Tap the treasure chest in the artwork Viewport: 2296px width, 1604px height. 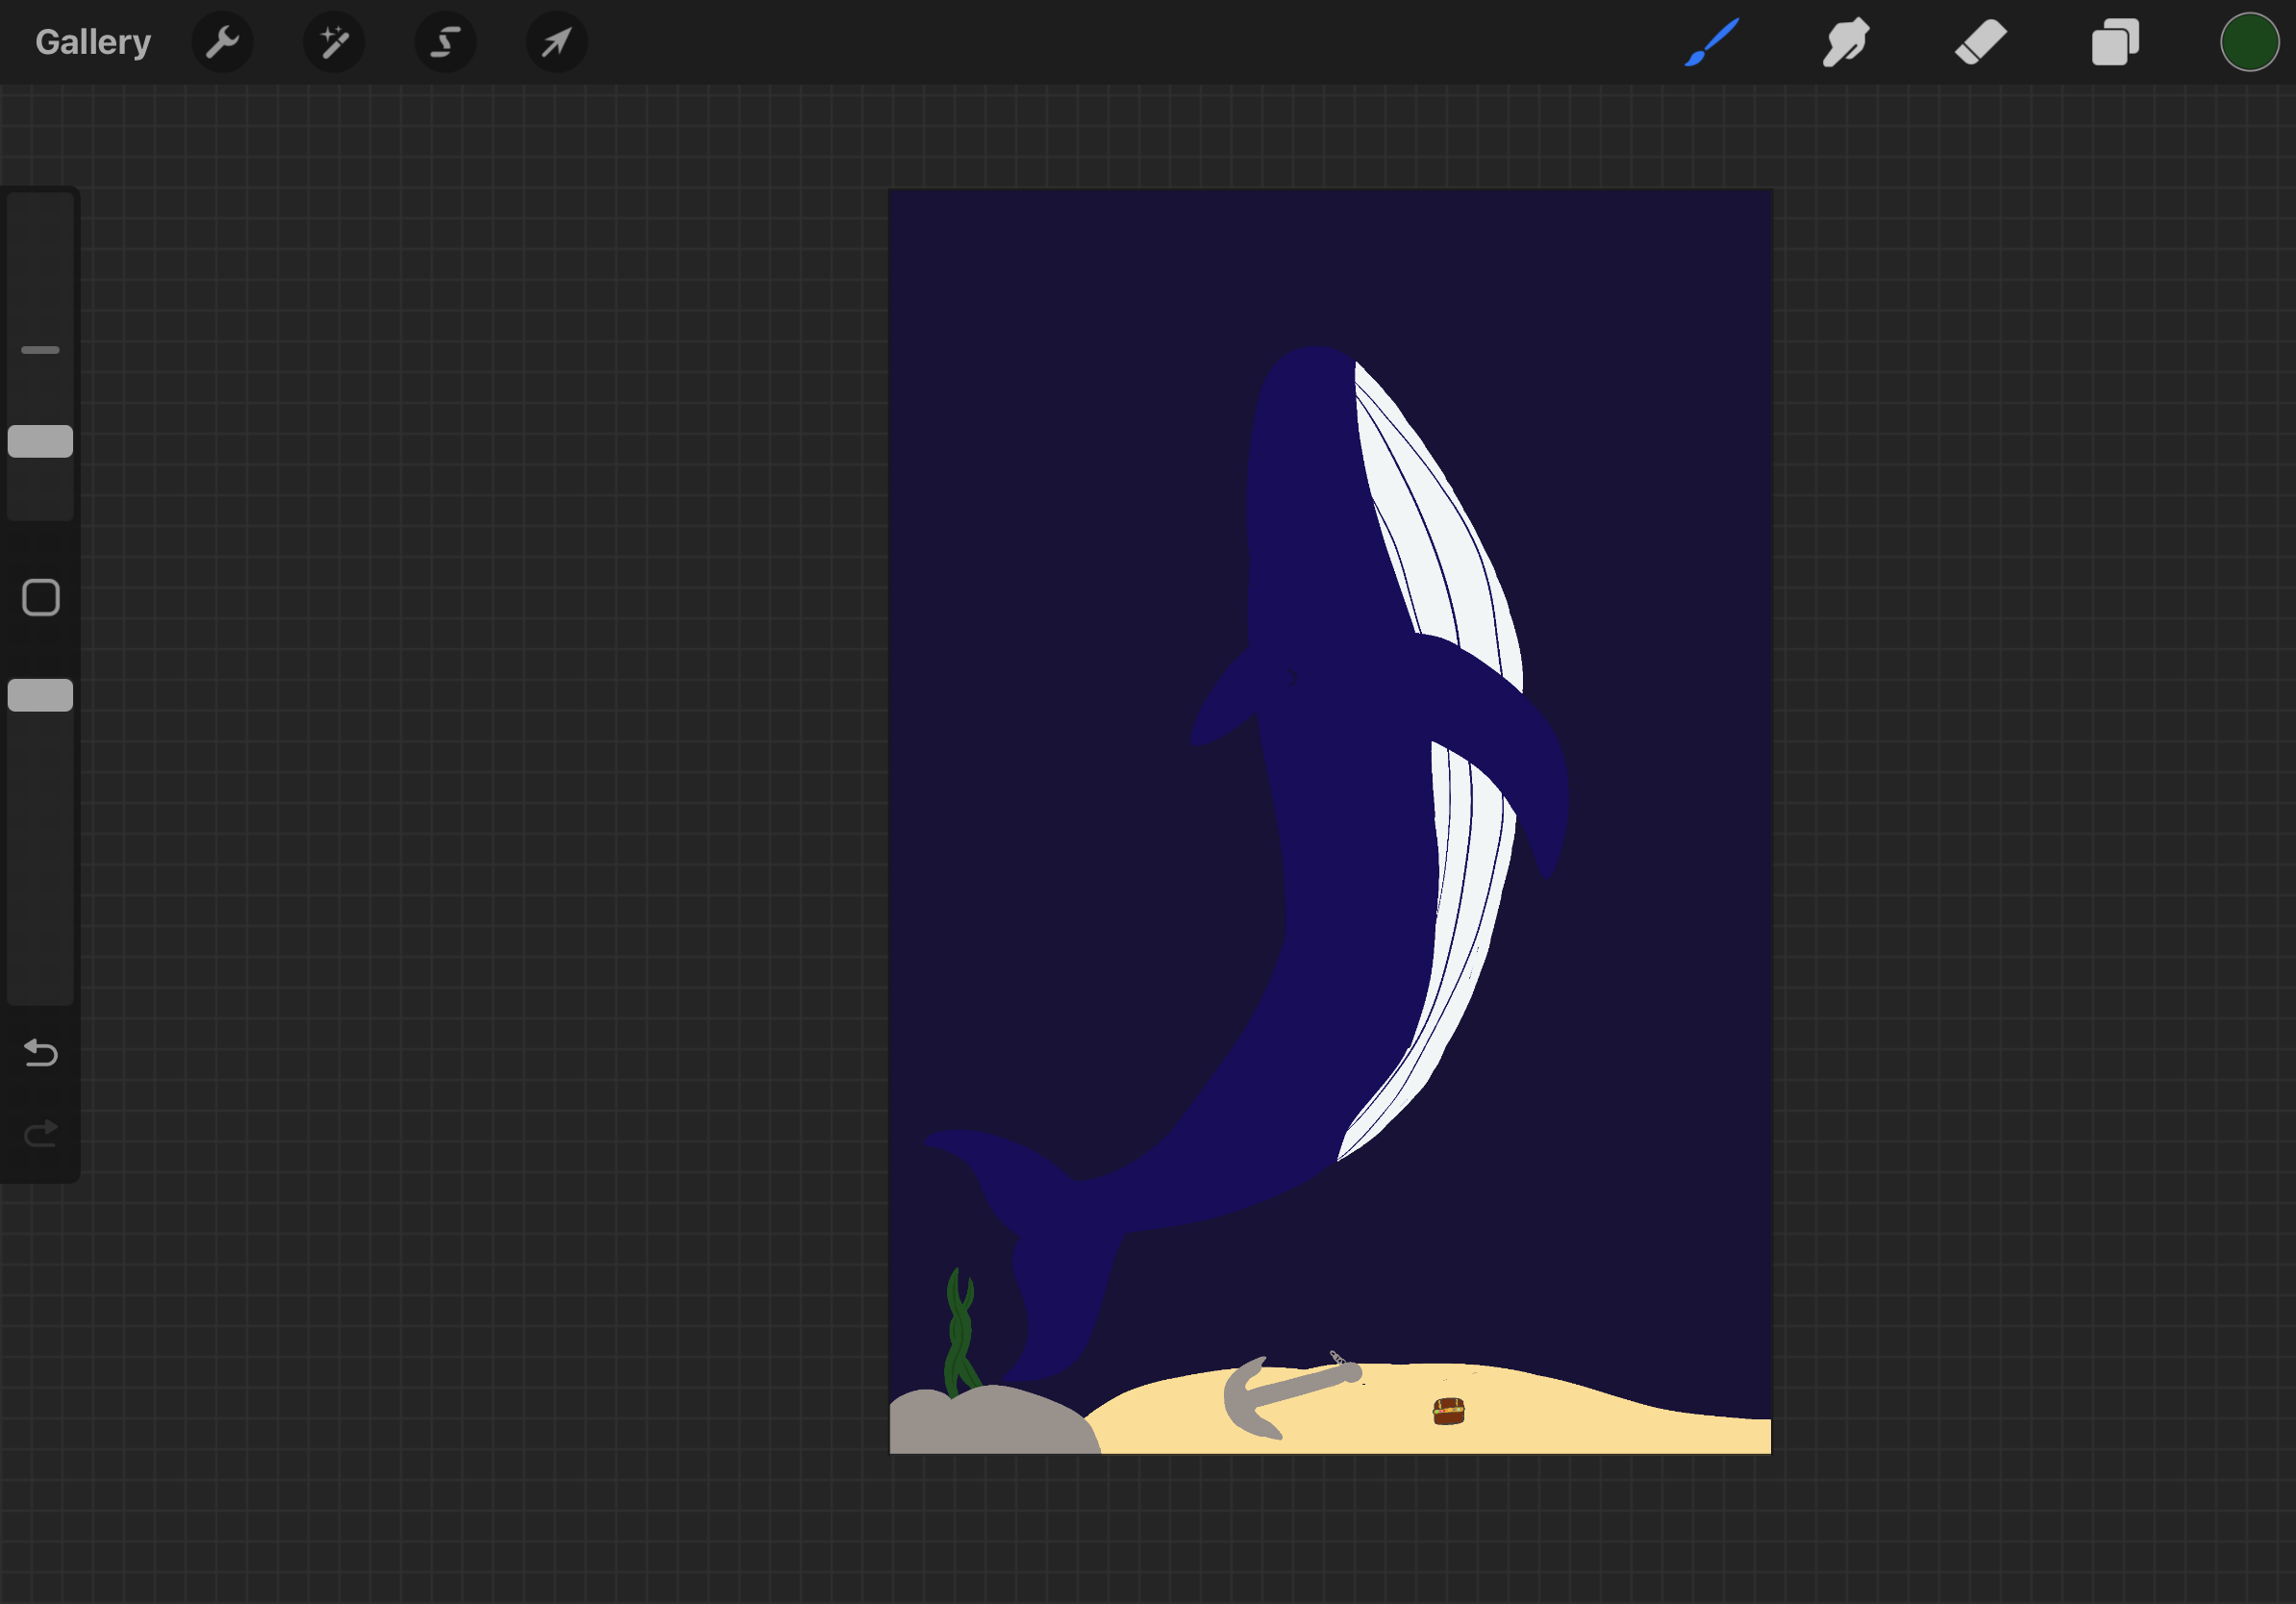click(x=1448, y=1410)
